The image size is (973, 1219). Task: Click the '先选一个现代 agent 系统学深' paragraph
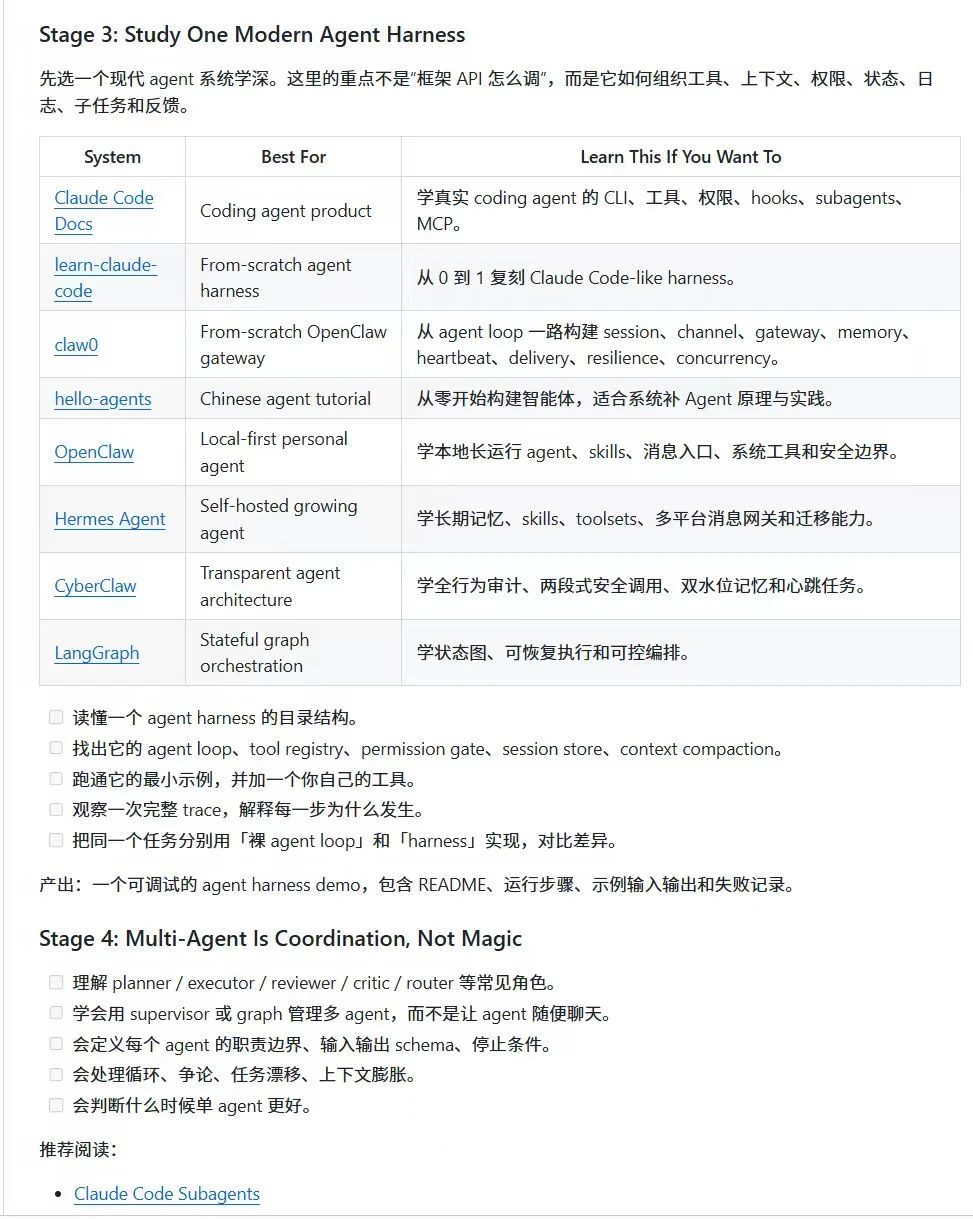(x=487, y=91)
